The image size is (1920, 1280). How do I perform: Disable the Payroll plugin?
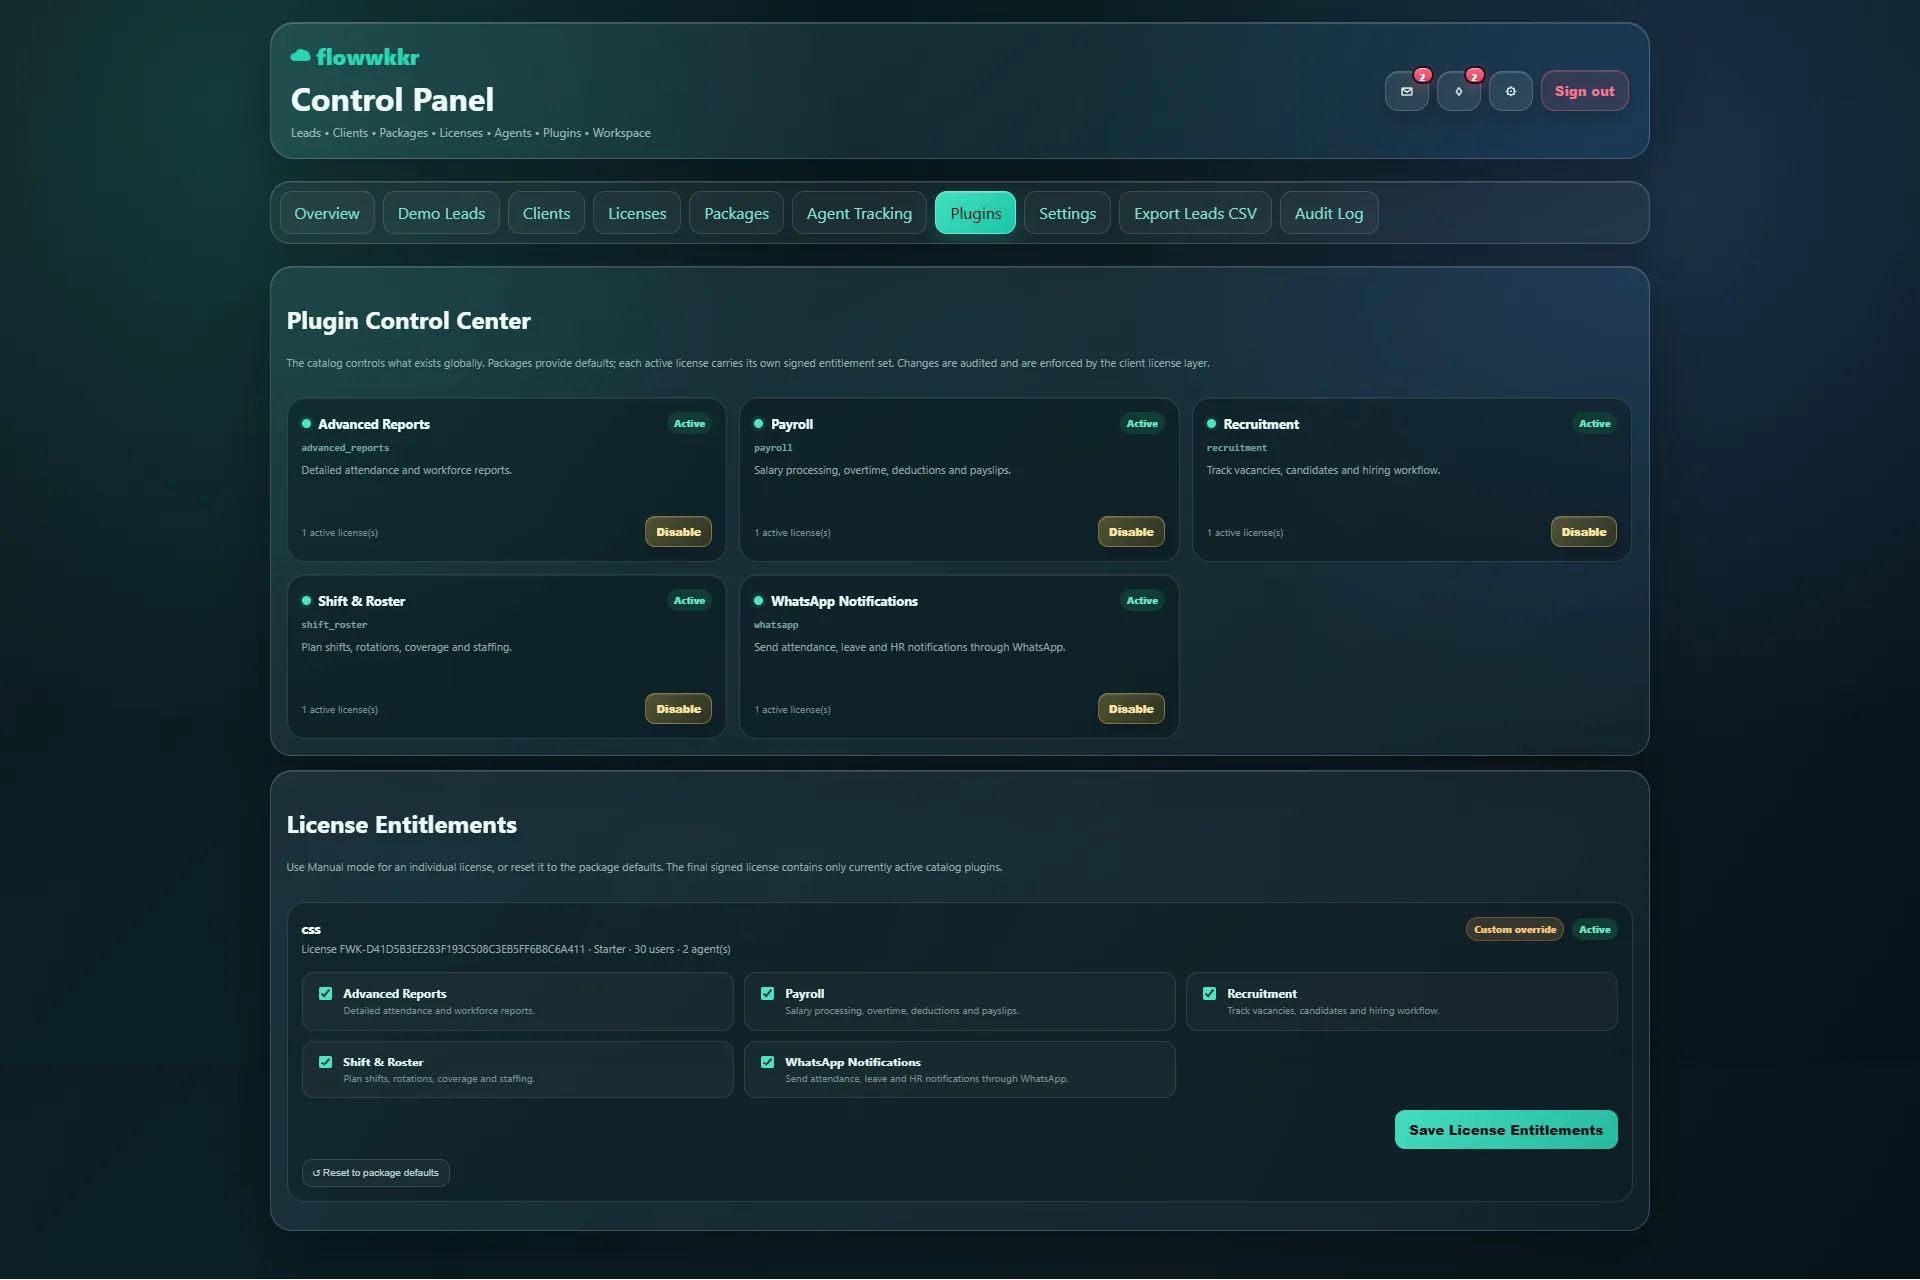tap(1131, 532)
